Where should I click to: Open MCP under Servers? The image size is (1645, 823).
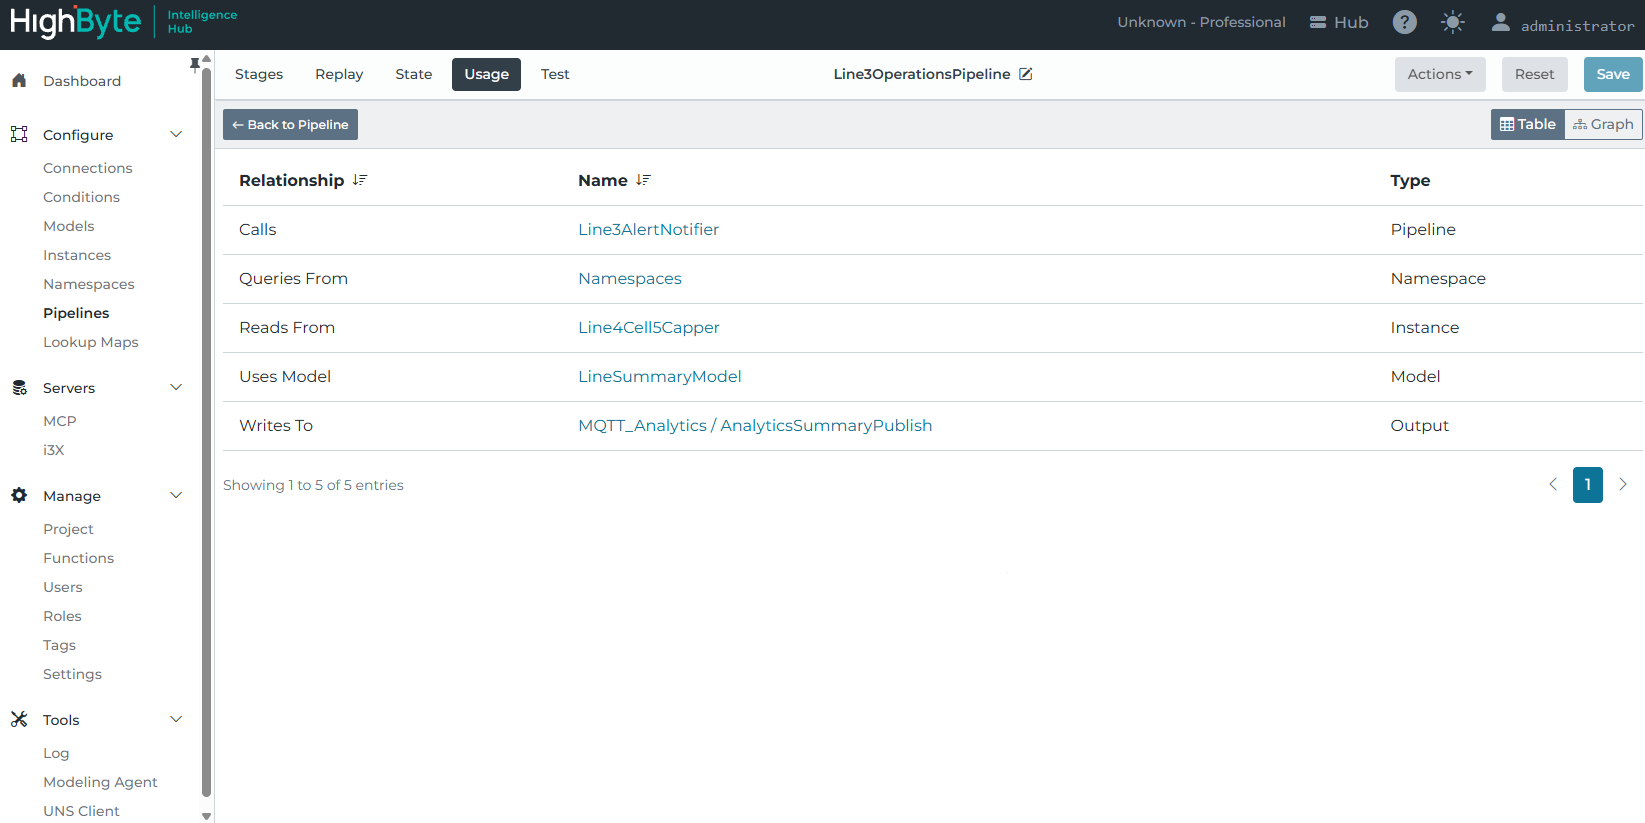60,421
